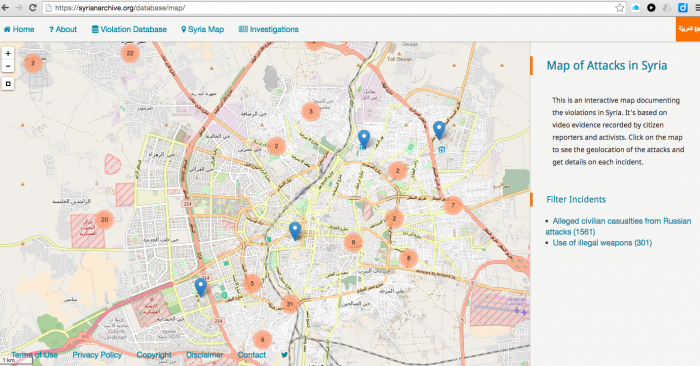Screen dimensions: 700x366
Task: Open Disclaimer footer link
Action: pyautogui.click(x=204, y=355)
